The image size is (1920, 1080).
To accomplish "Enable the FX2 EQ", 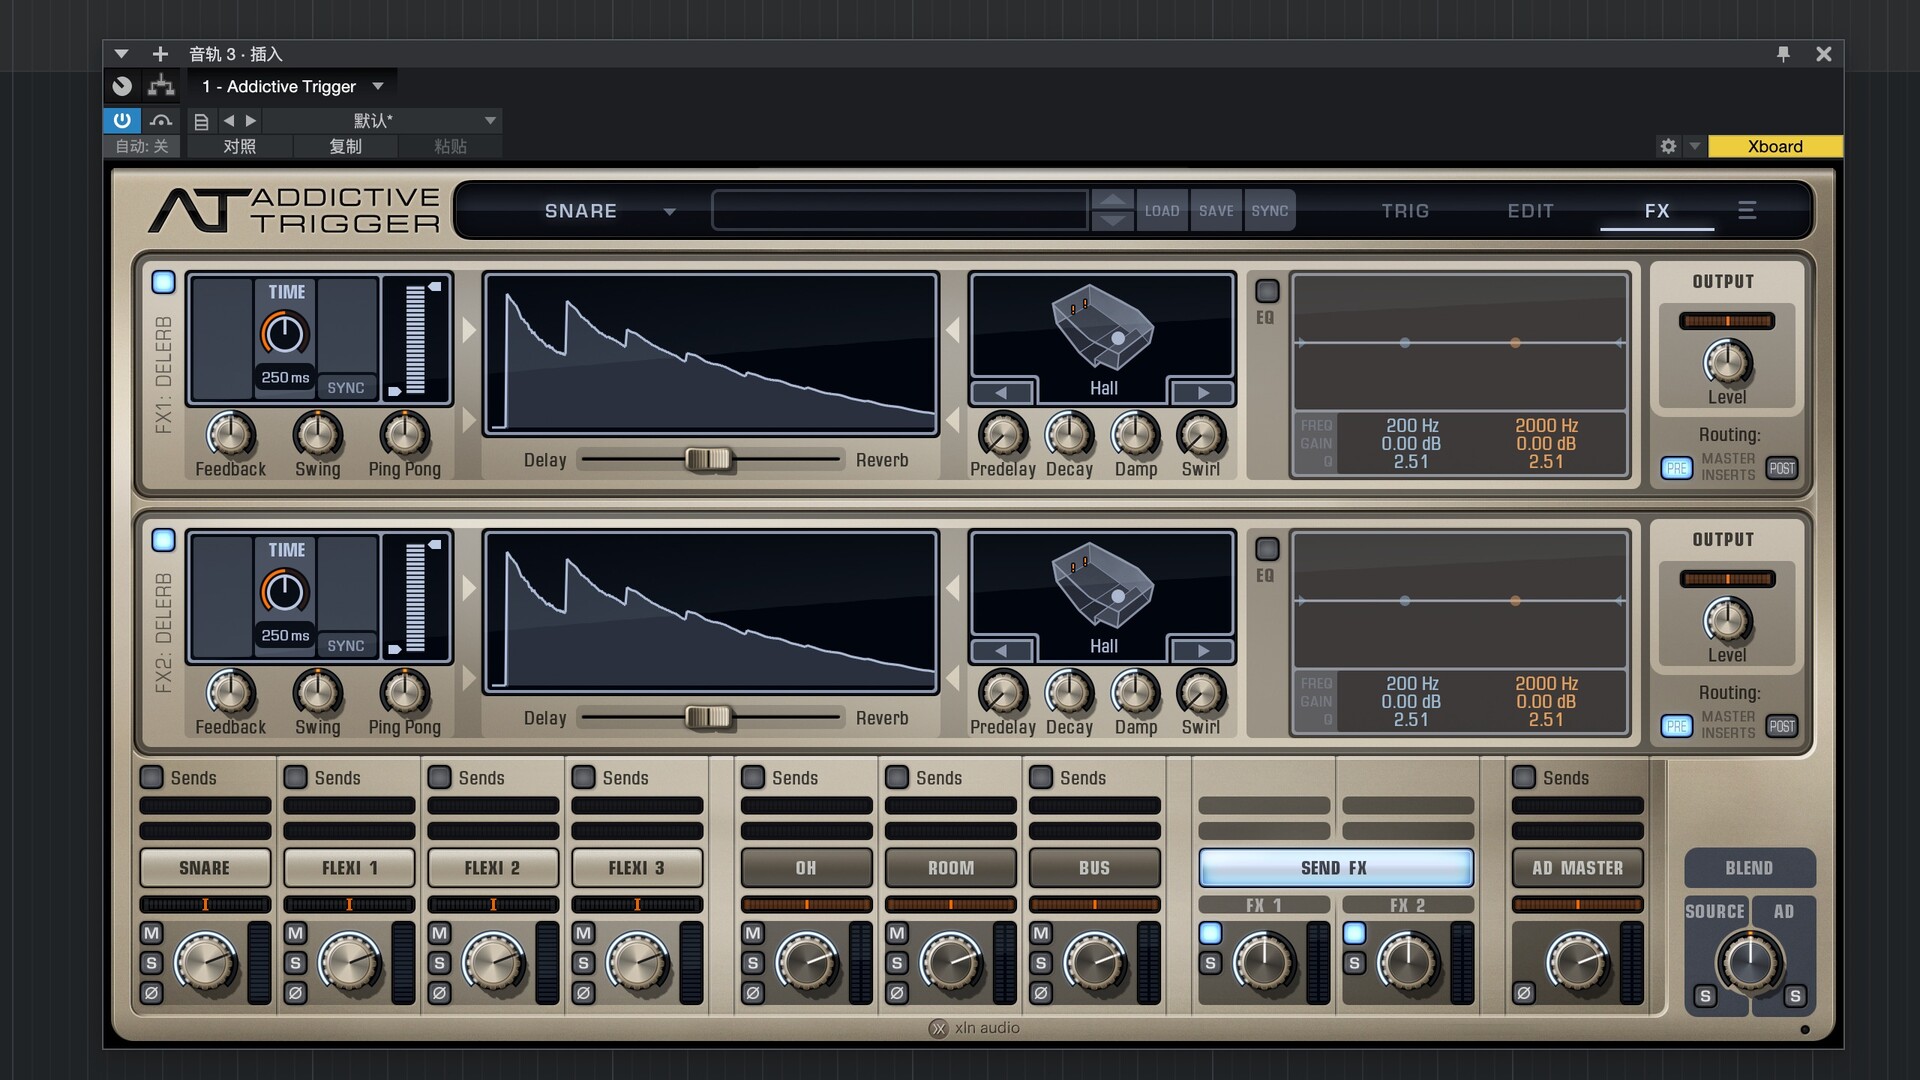I will [x=1267, y=549].
